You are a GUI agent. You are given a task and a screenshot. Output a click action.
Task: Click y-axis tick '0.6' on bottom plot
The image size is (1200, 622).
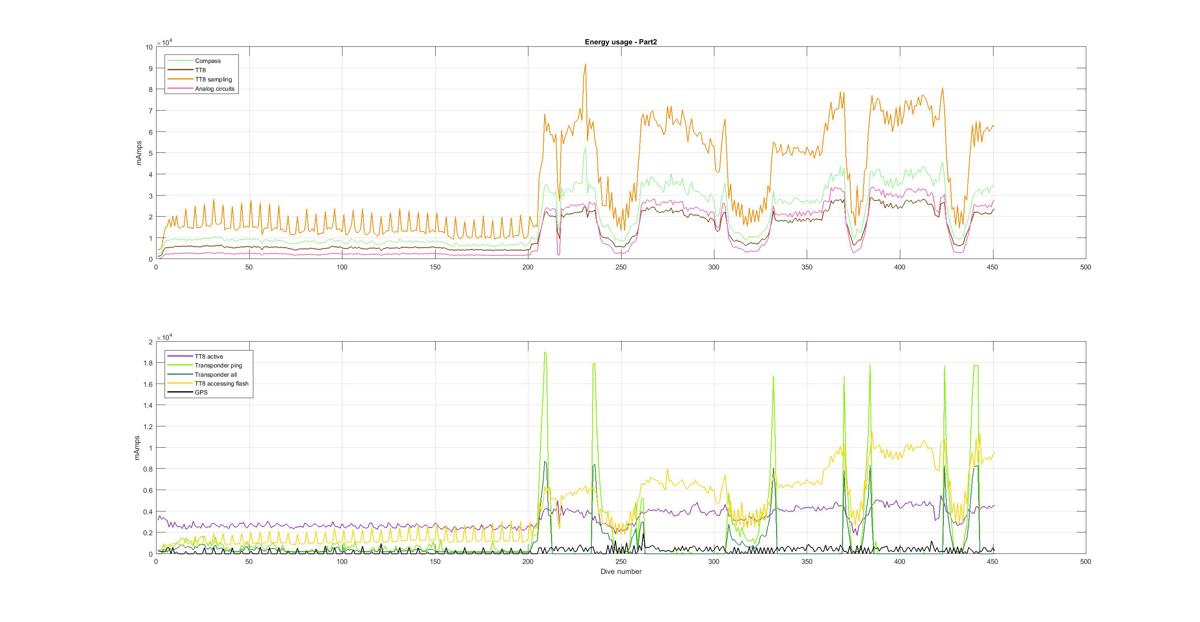[x=148, y=491]
